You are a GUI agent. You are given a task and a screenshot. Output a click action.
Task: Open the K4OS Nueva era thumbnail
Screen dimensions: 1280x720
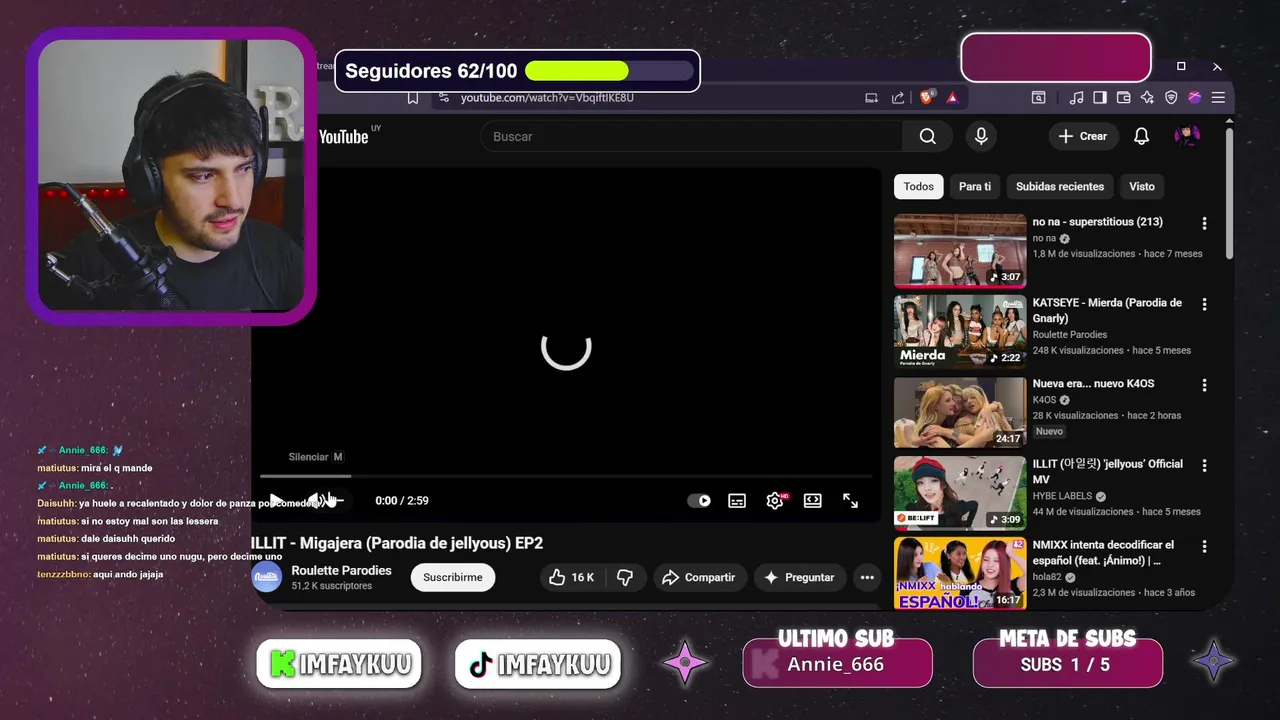pos(960,412)
